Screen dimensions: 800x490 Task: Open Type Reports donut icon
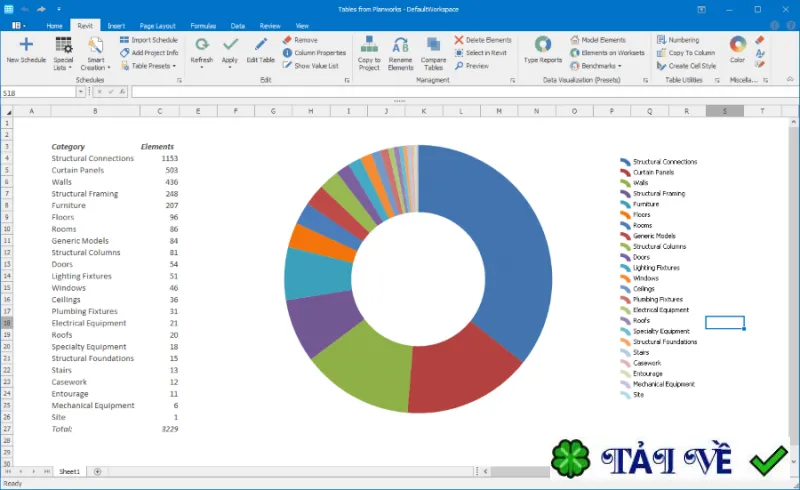[x=543, y=44]
